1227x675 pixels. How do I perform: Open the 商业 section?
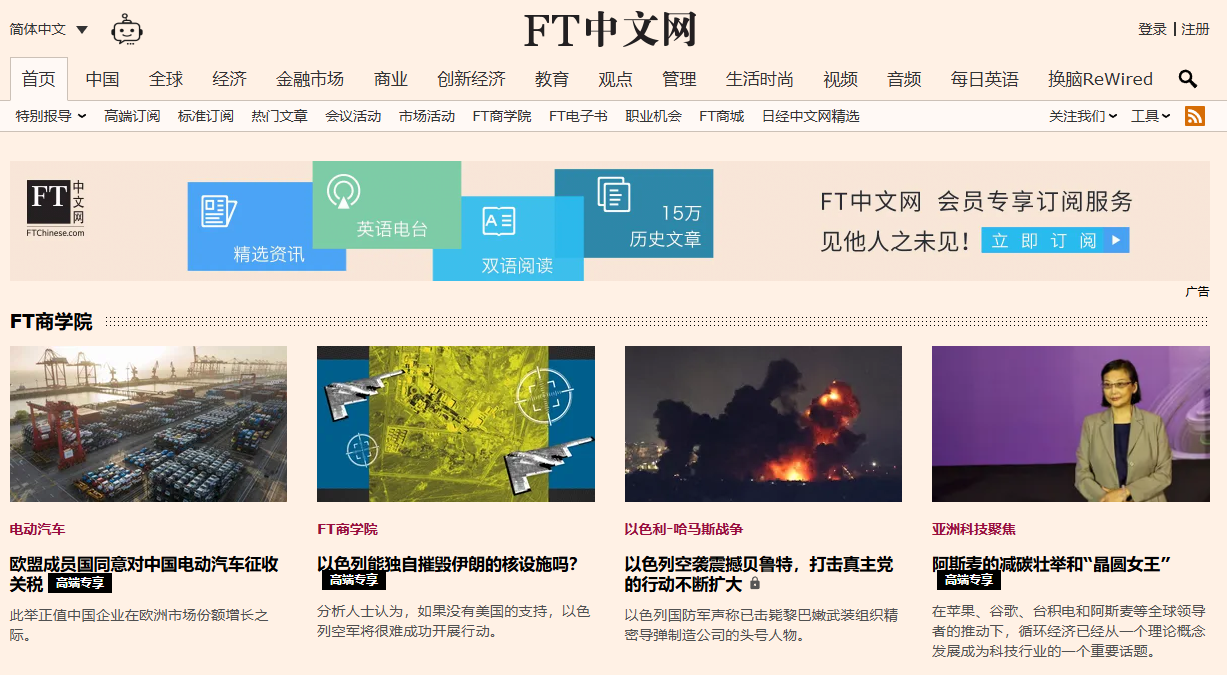pyautogui.click(x=391, y=79)
